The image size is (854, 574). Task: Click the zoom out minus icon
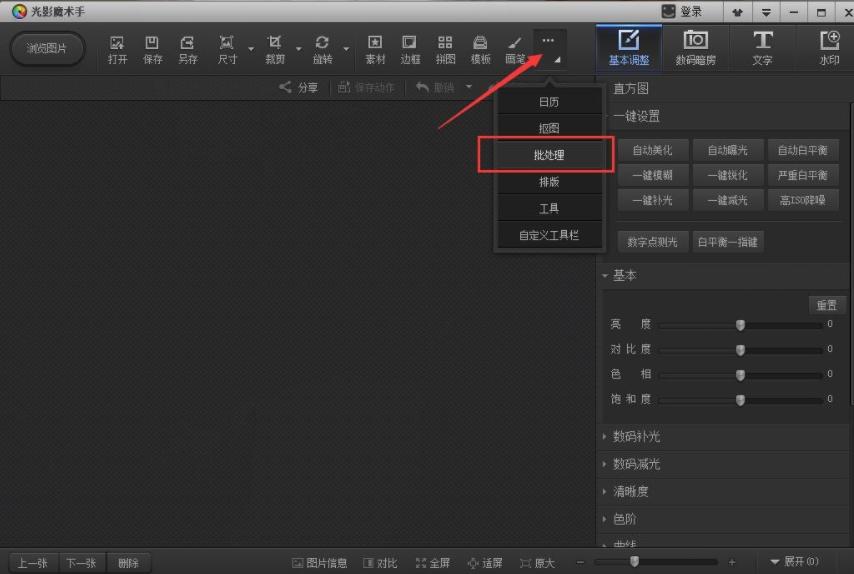[580, 562]
